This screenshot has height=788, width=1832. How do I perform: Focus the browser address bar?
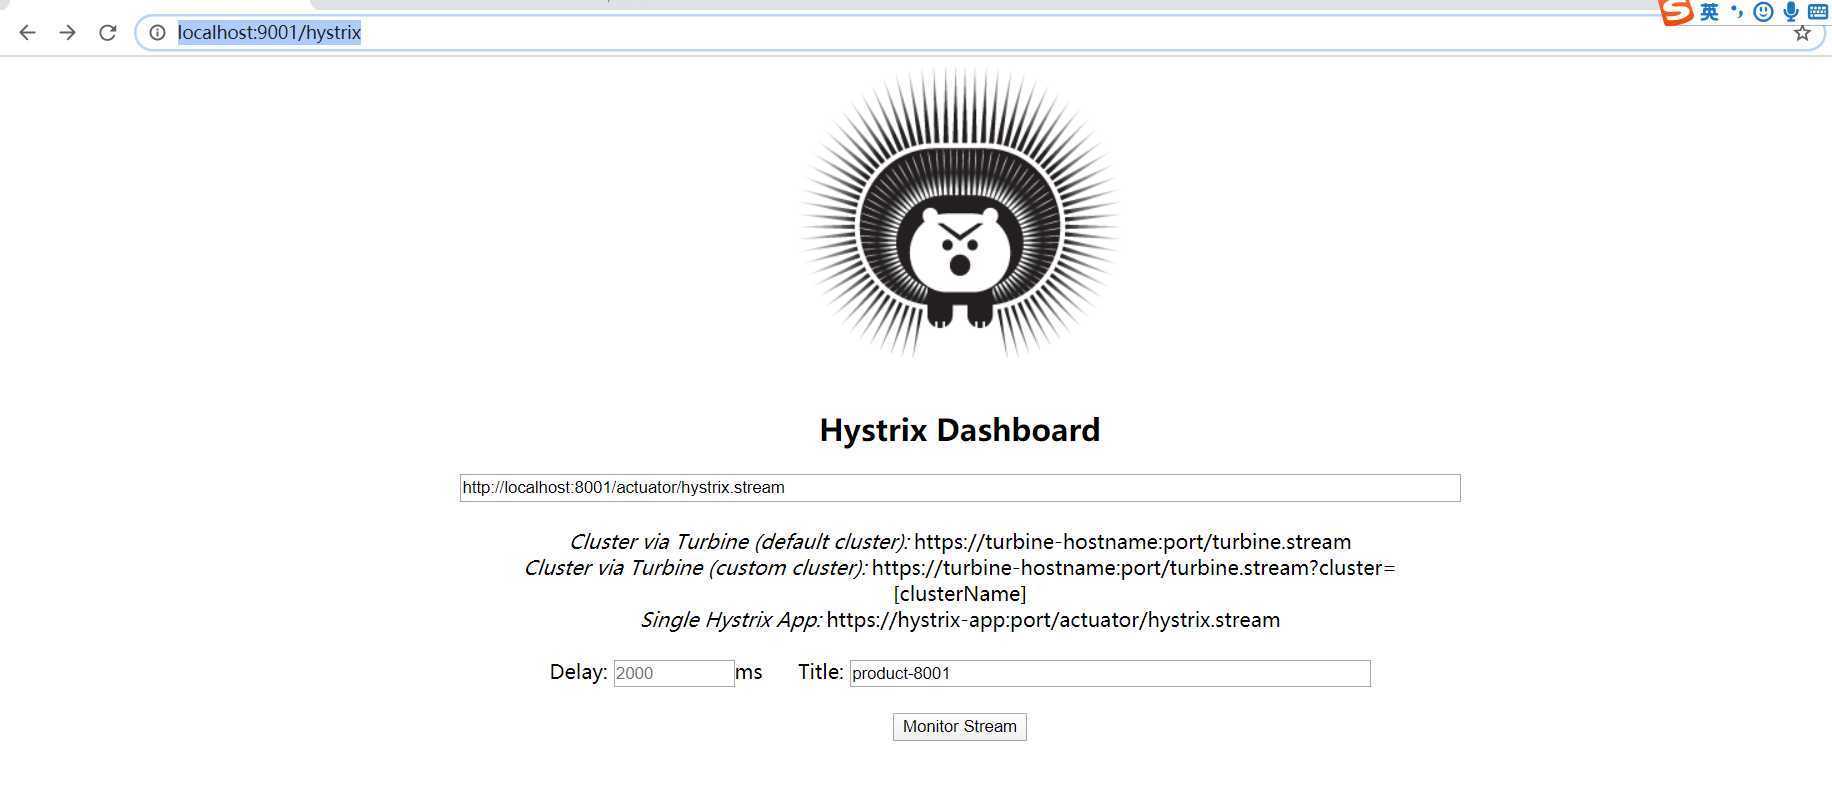coord(980,33)
